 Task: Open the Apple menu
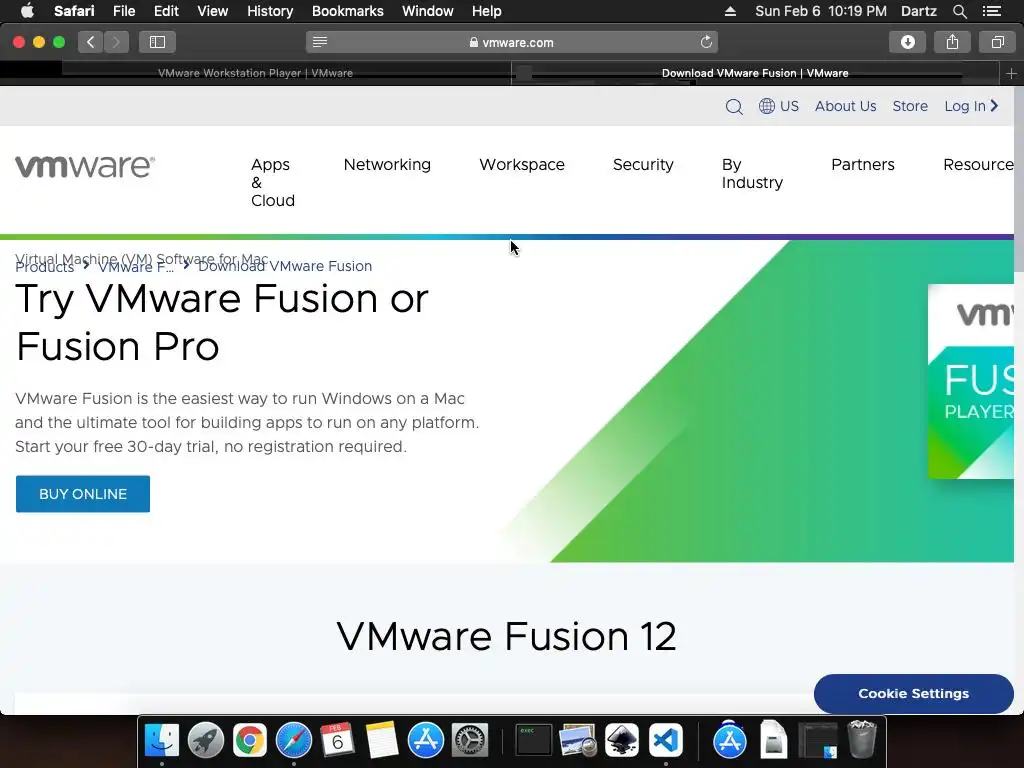pos(27,11)
